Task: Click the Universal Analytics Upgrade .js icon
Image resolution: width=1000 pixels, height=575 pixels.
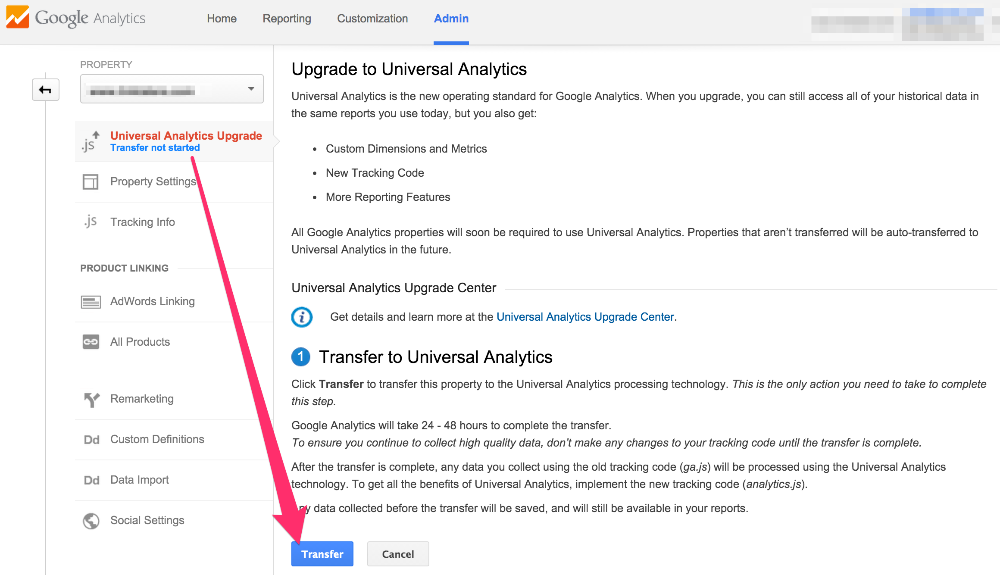Action: pyautogui.click(x=91, y=141)
